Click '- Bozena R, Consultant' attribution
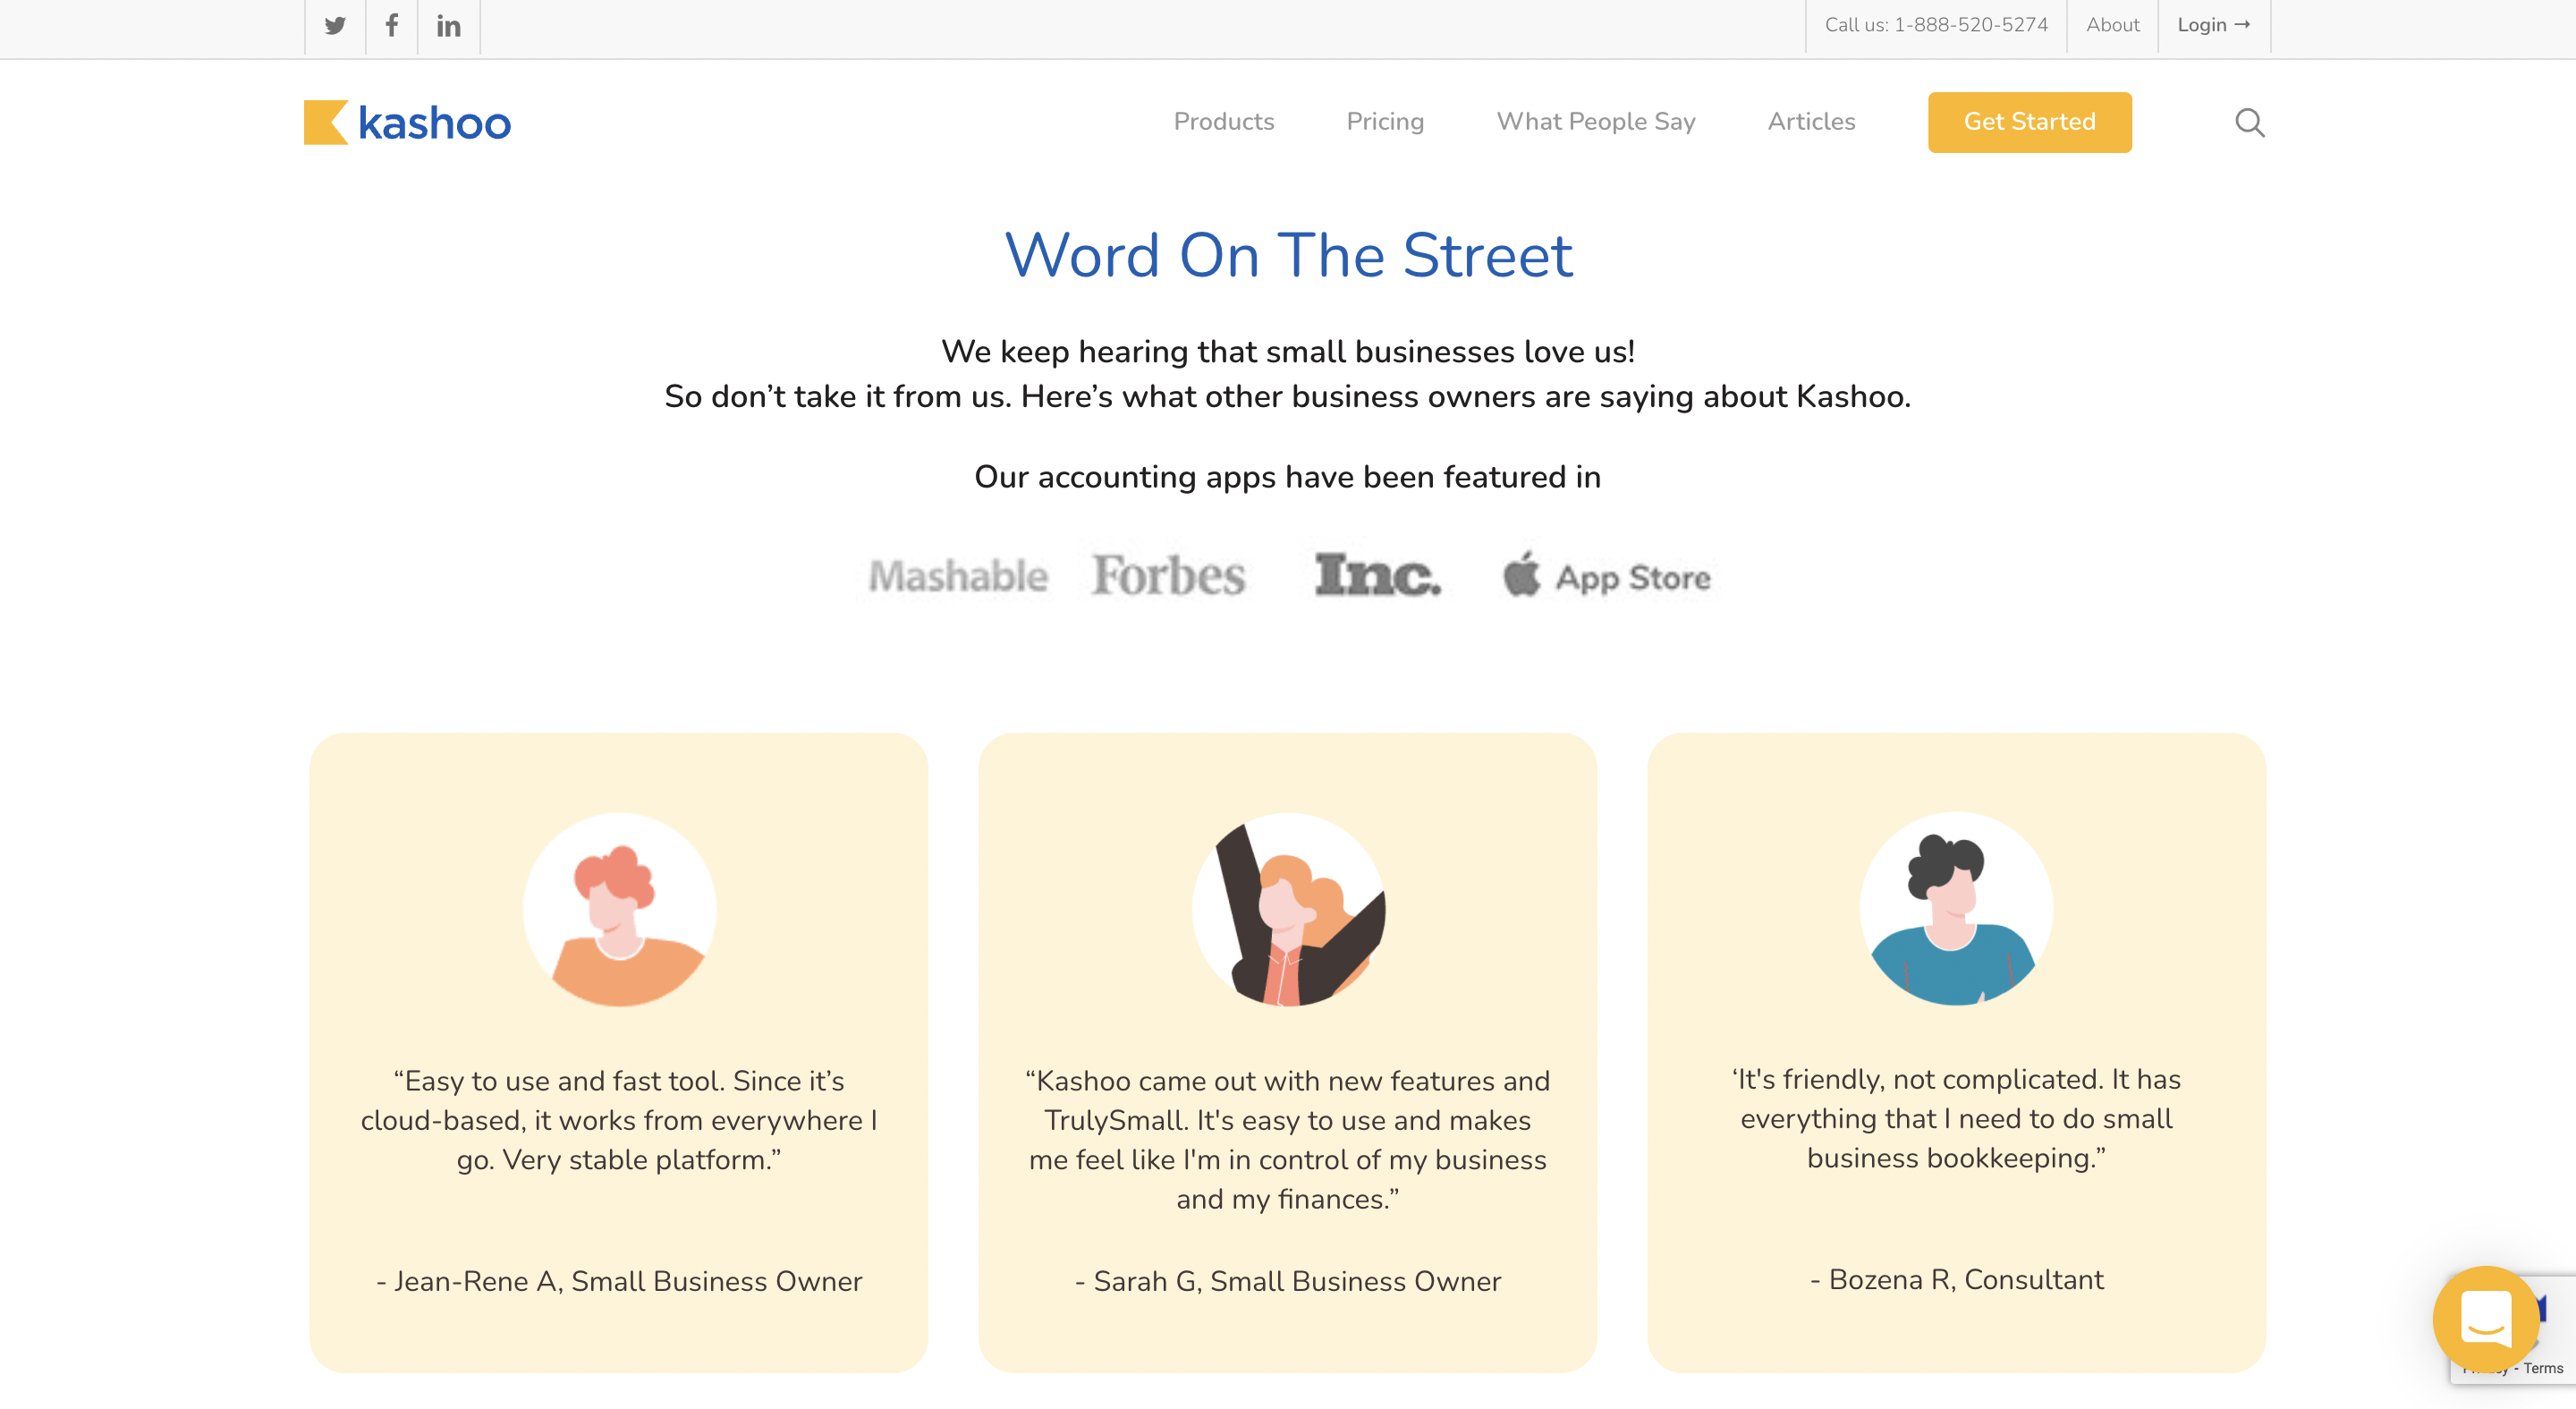 (x=1956, y=1279)
